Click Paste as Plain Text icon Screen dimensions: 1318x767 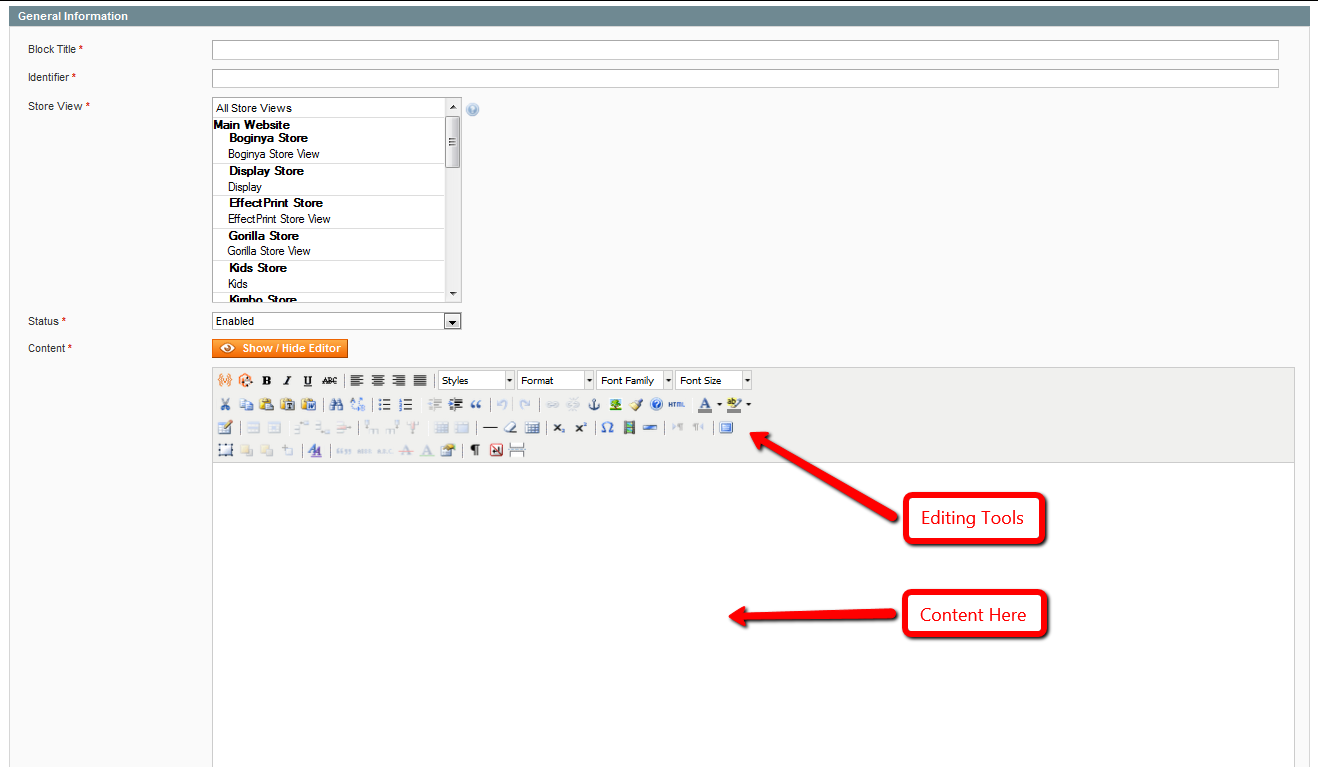[x=288, y=404]
